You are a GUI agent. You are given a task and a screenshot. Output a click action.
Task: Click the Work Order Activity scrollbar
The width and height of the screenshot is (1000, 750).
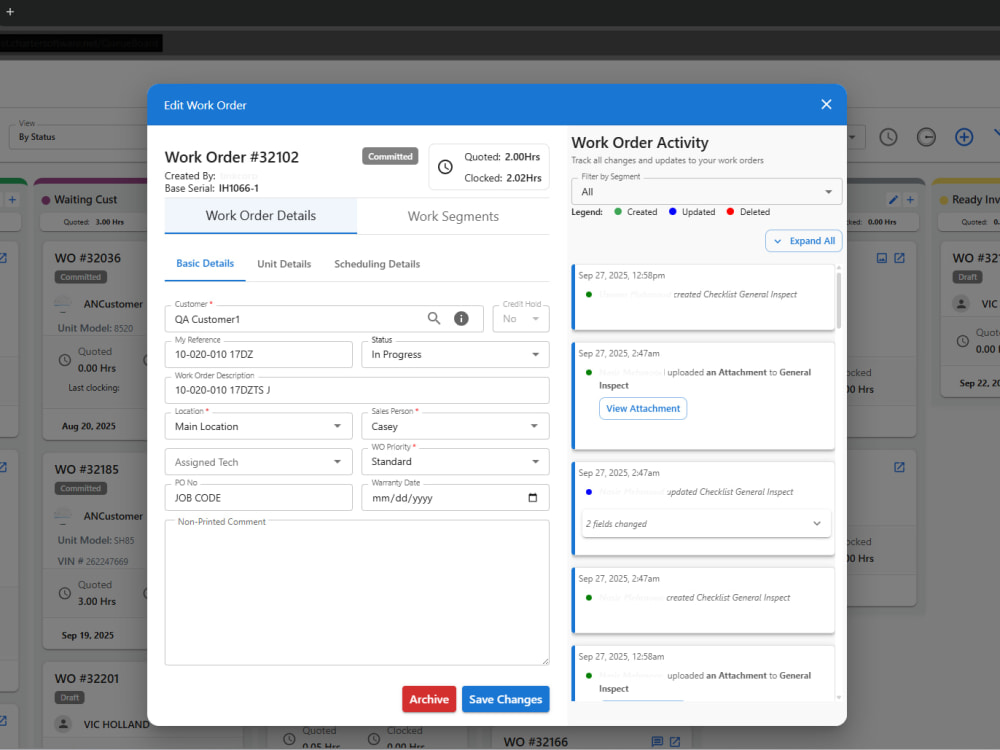(x=838, y=300)
